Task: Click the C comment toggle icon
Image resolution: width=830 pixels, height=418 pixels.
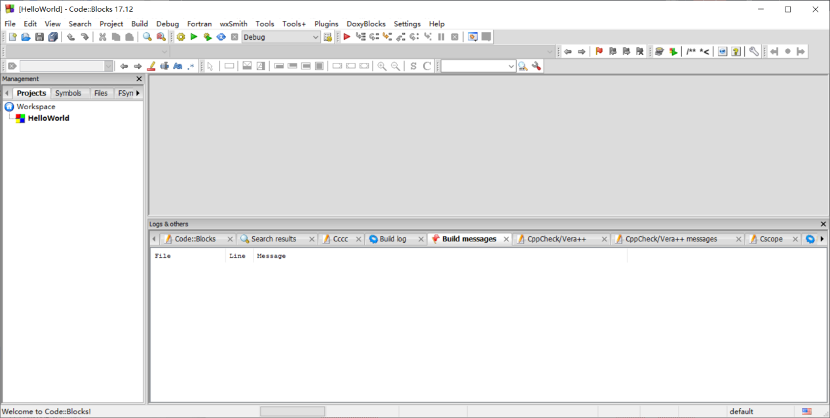Action: click(427, 66)
